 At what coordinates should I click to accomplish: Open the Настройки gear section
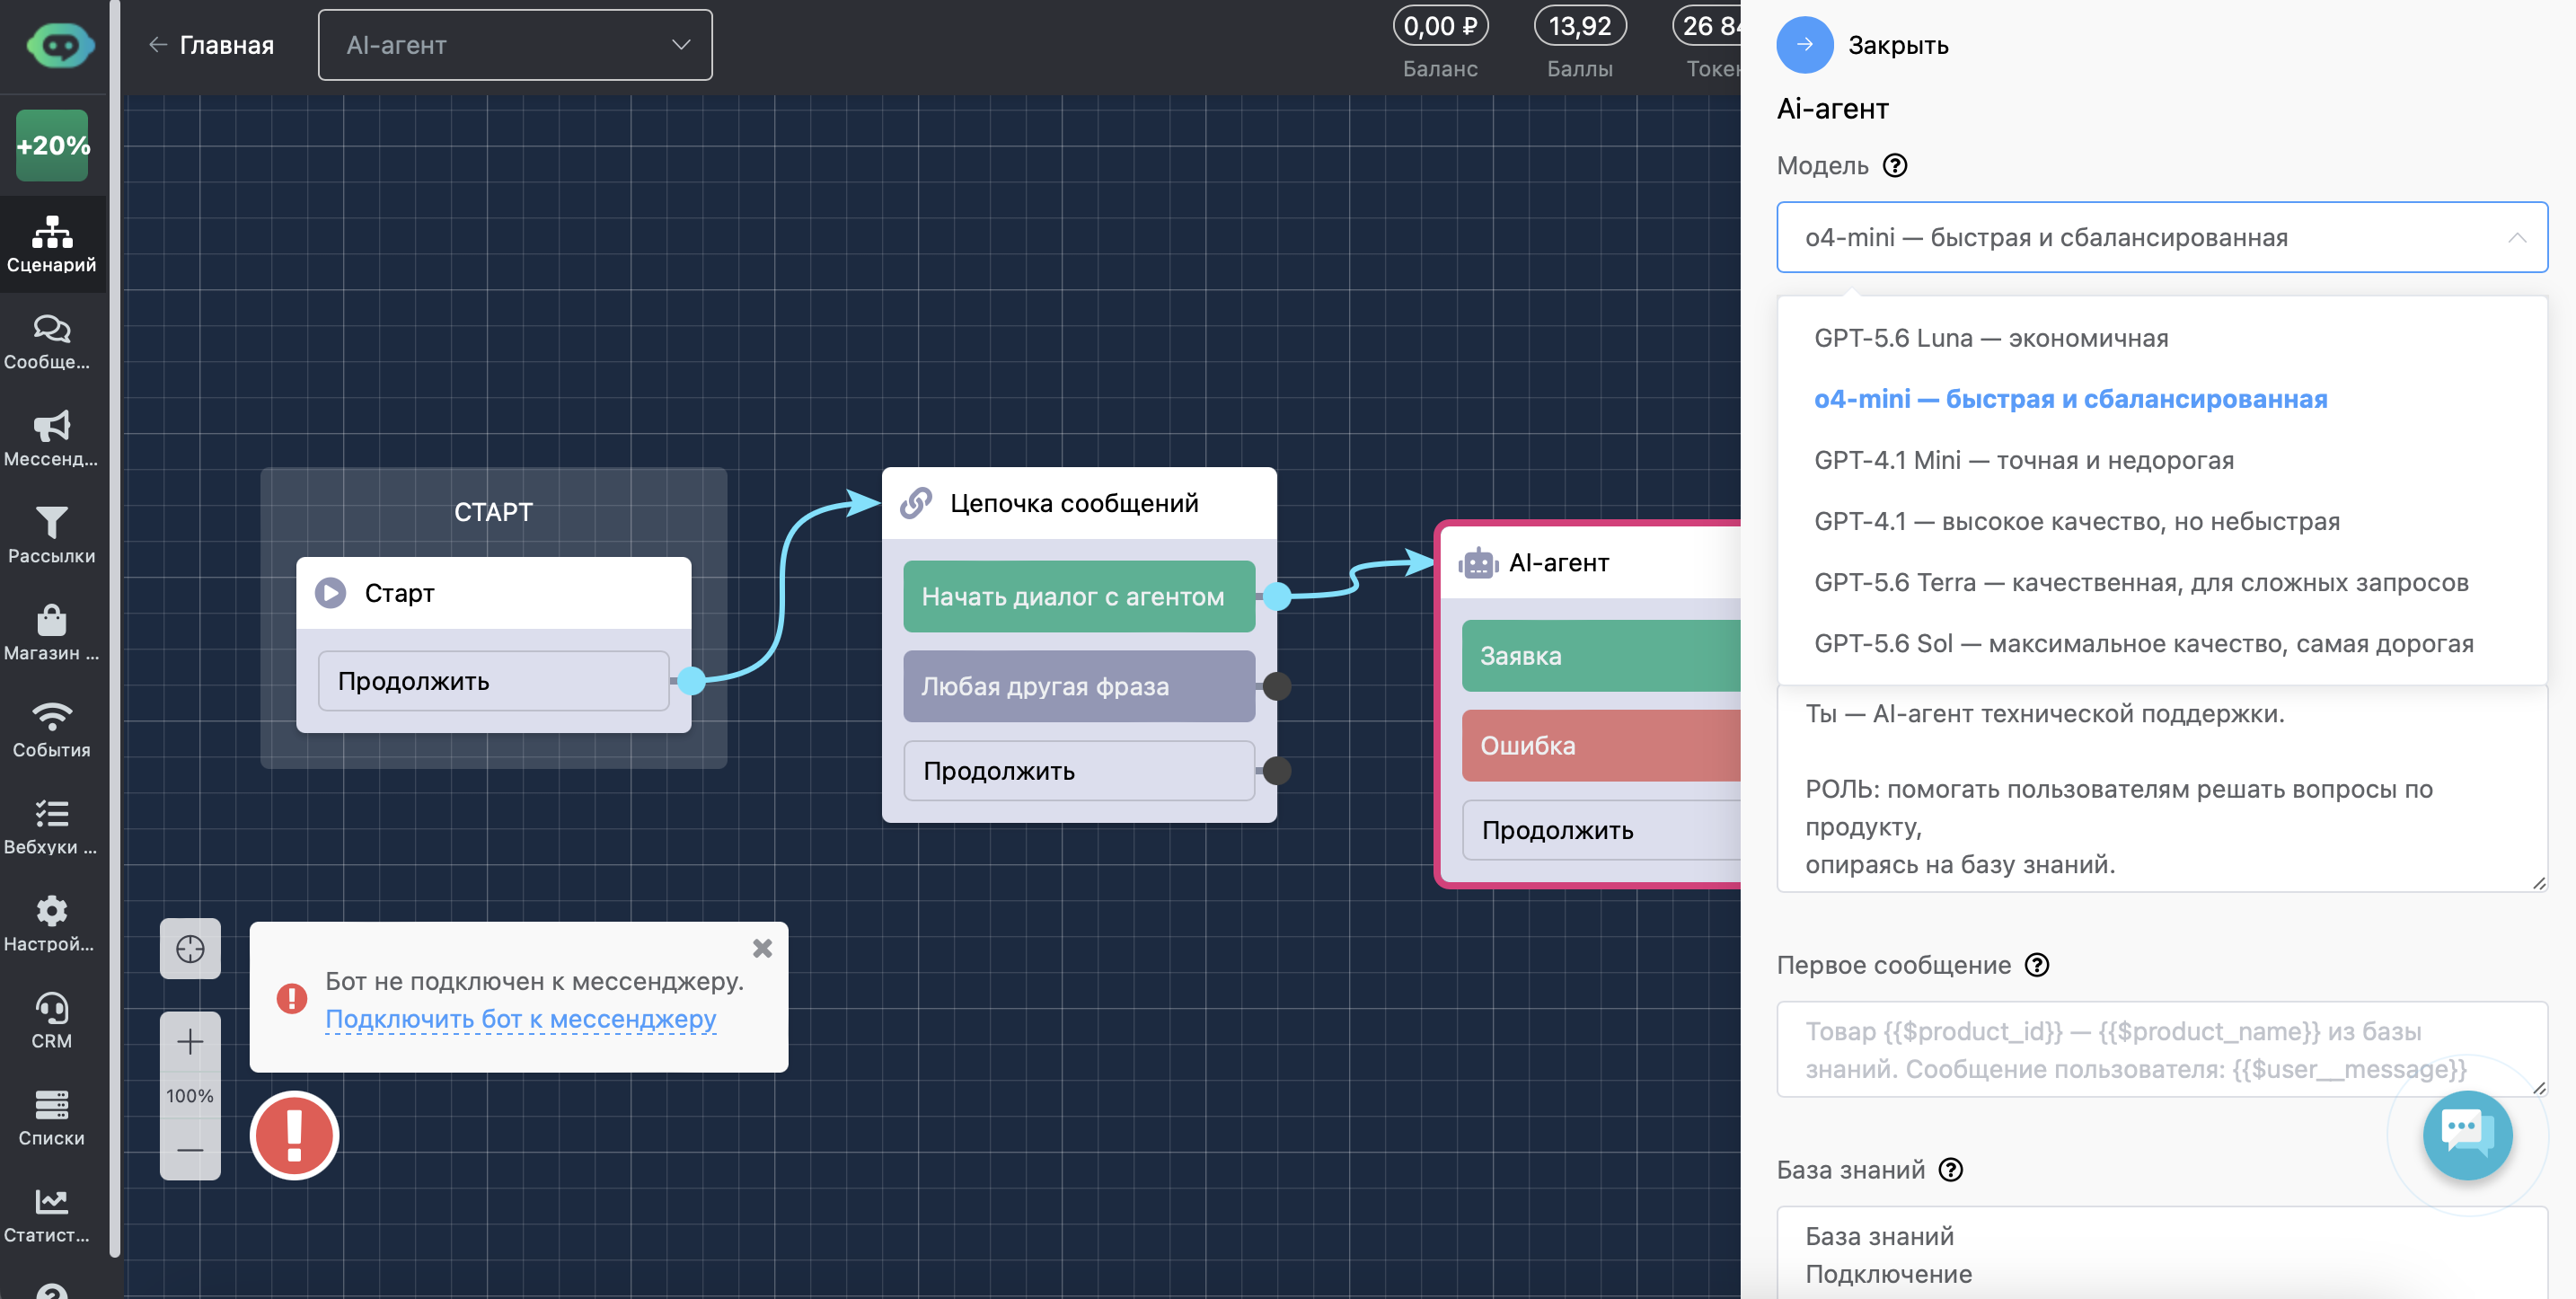52,924
